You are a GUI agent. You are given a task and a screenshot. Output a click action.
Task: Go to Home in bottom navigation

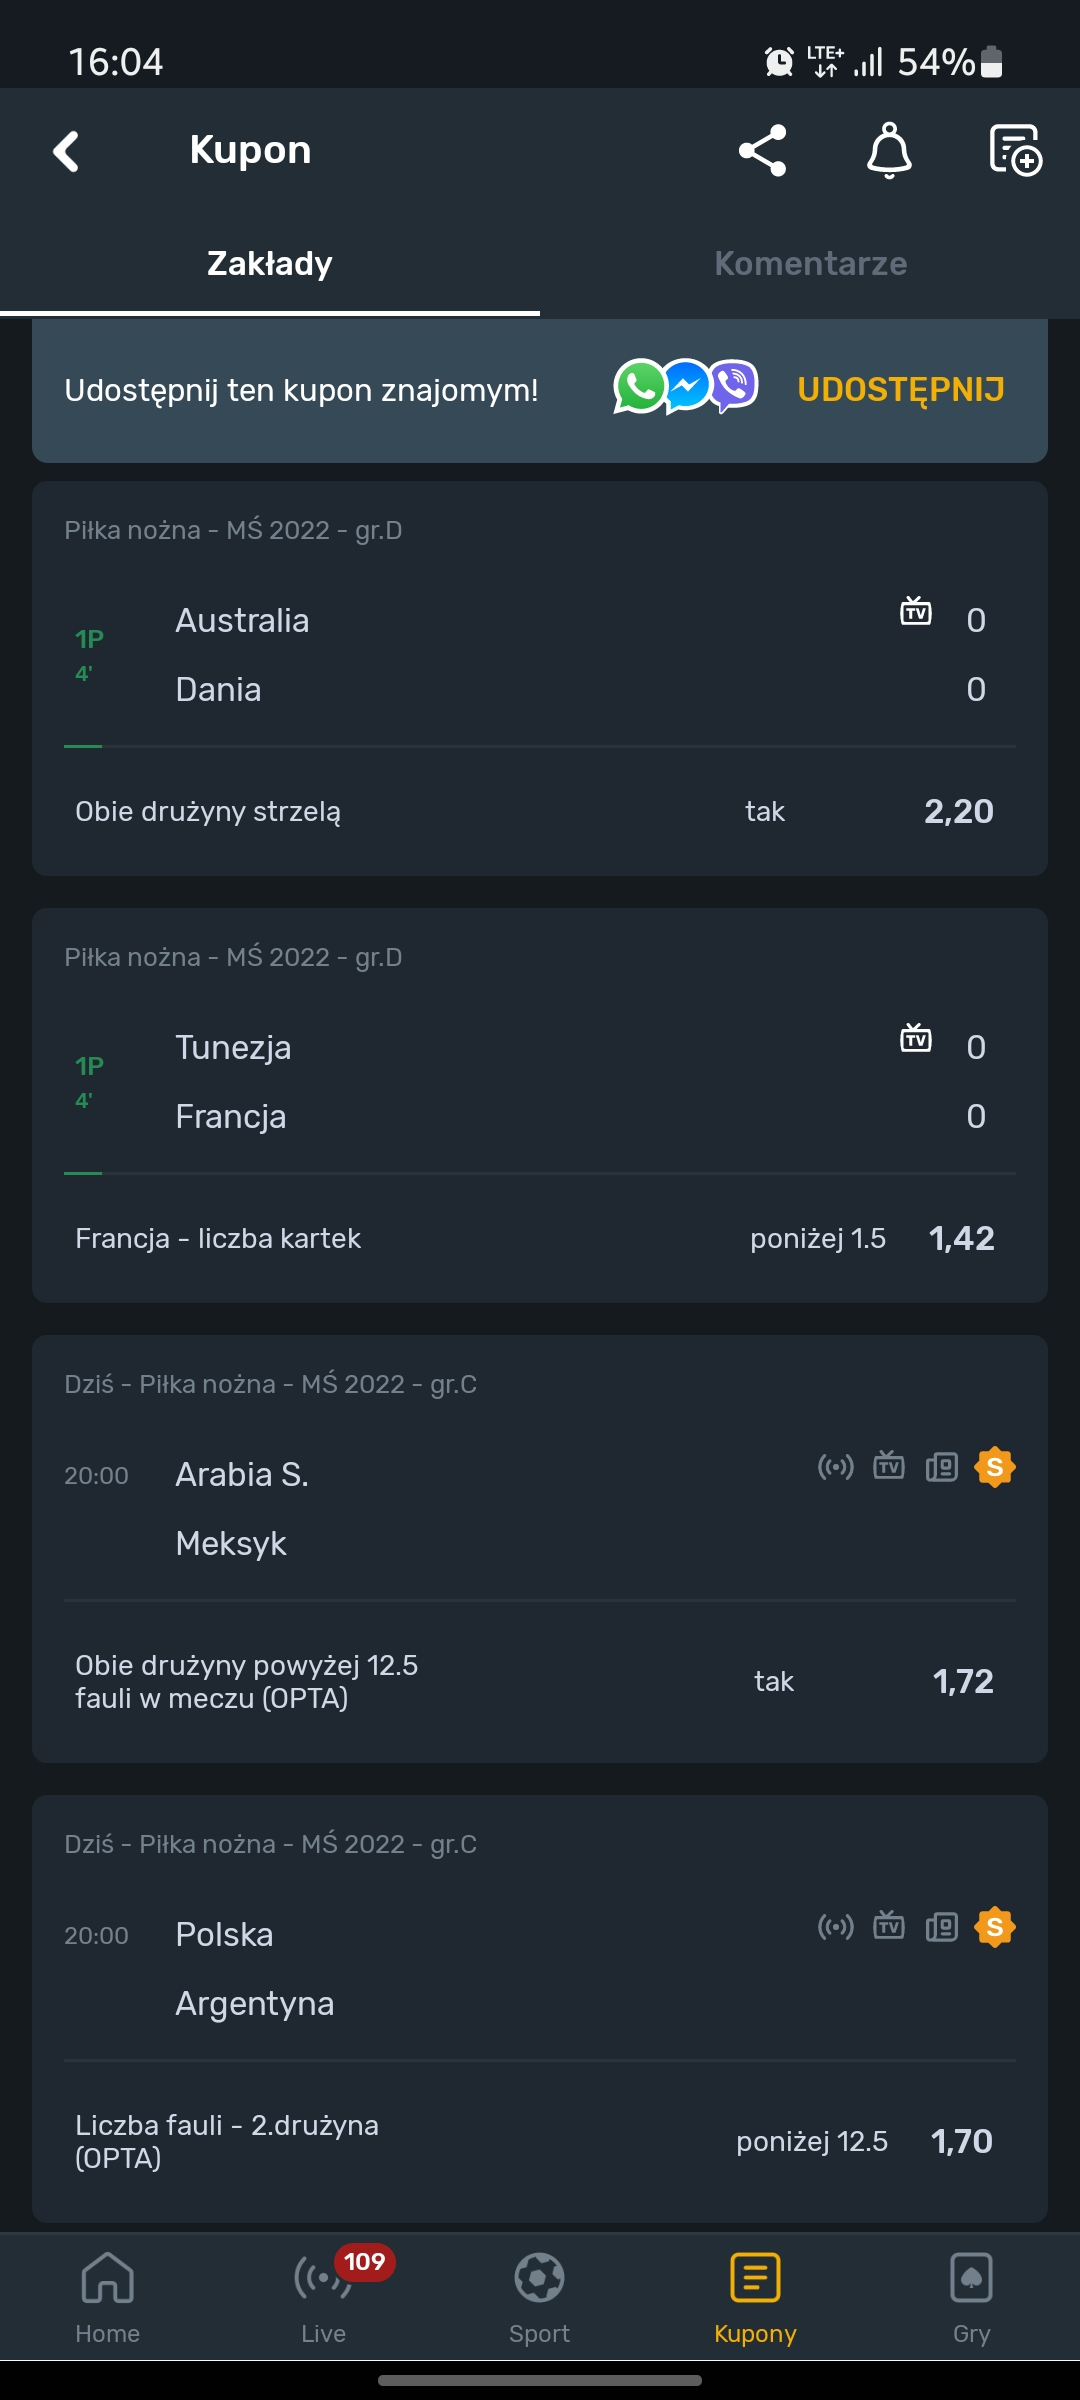click(x=108, y=2296)
